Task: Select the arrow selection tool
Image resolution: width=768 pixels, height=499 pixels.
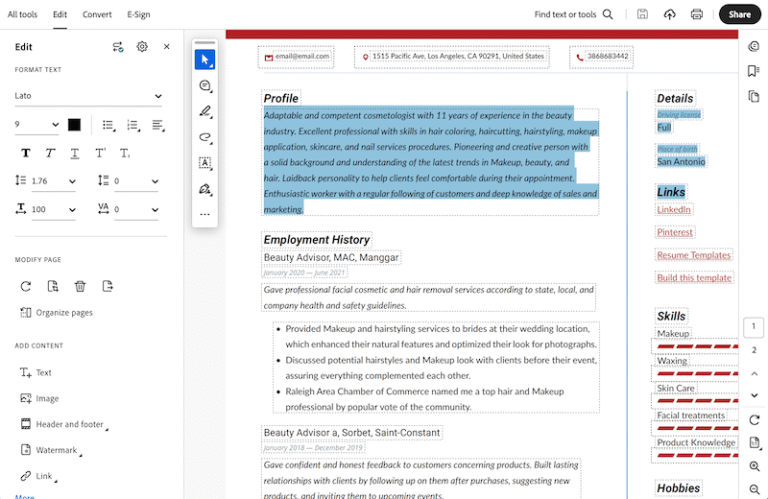Action: (205, 60)
